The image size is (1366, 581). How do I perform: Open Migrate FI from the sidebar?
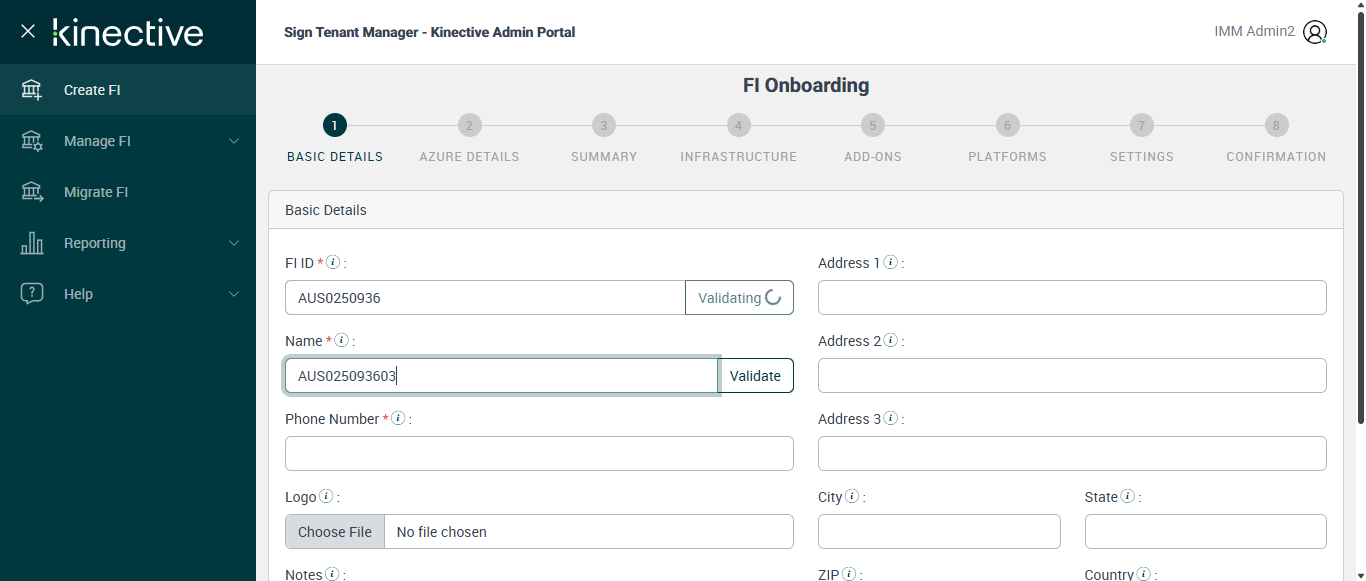tap(96, 192)
